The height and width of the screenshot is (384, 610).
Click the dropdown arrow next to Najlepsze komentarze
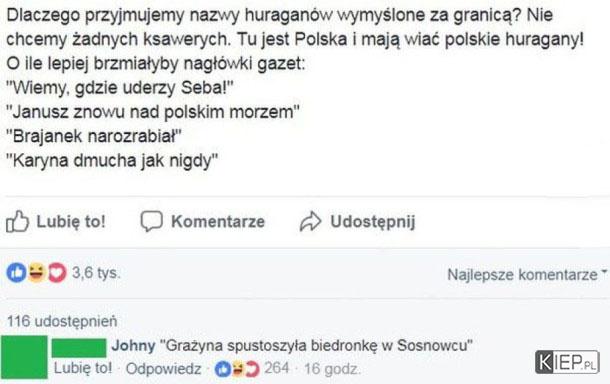coord(604,272)
